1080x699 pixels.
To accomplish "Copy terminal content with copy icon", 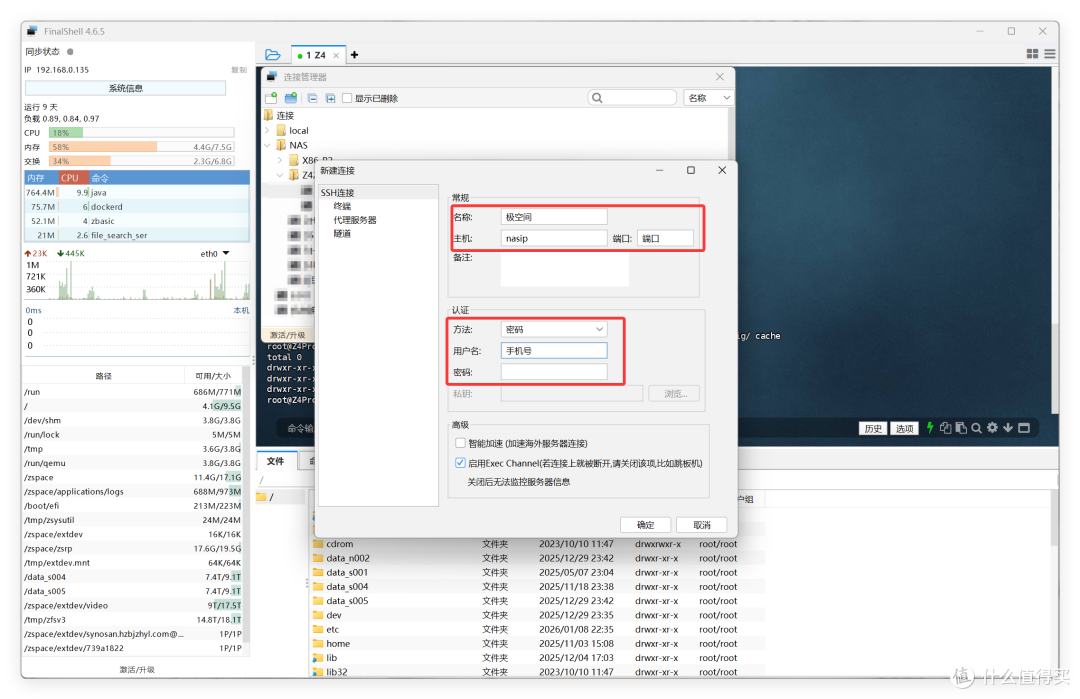I will click(x=946, y=428).
